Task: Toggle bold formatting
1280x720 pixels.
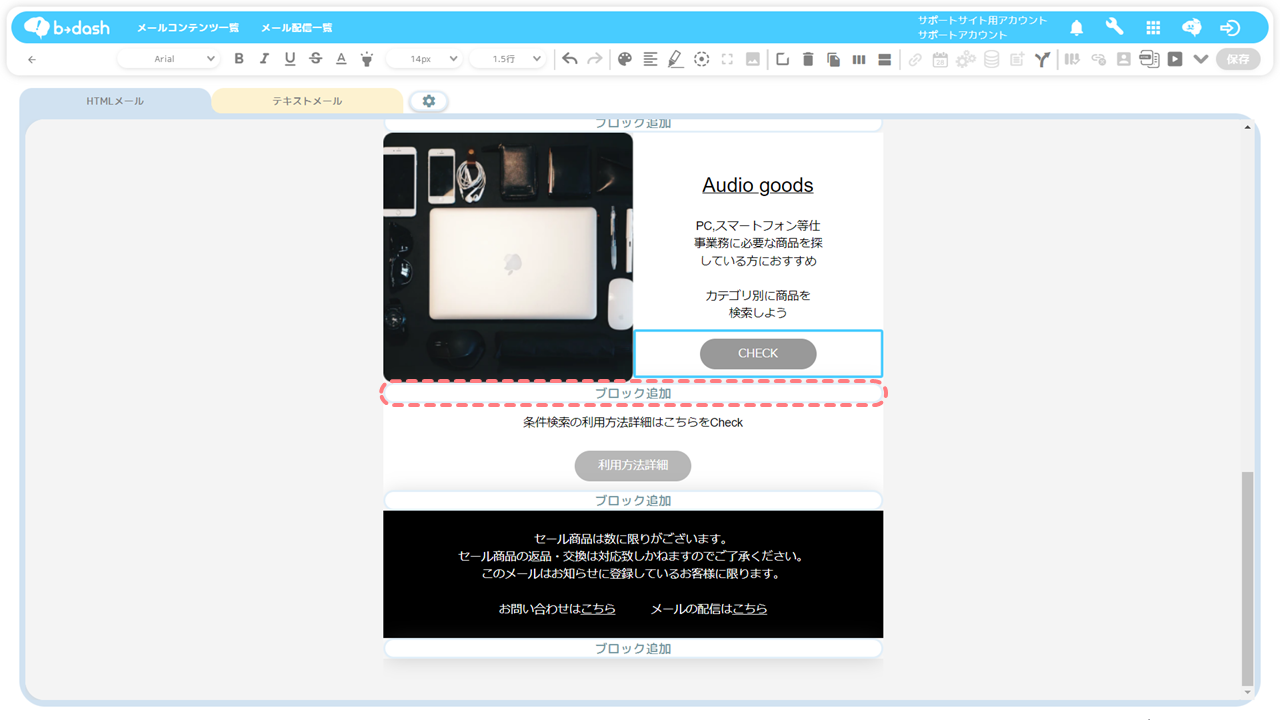Action: [x=239, y=59]
